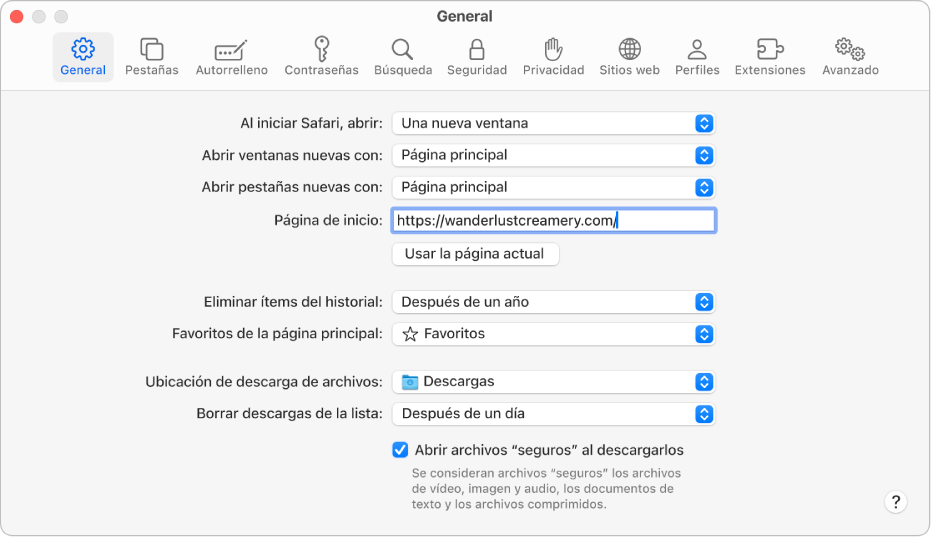934x537 pixels.
Task: Open the Ubicación de descarga dropdown
Action: [554, 381]
